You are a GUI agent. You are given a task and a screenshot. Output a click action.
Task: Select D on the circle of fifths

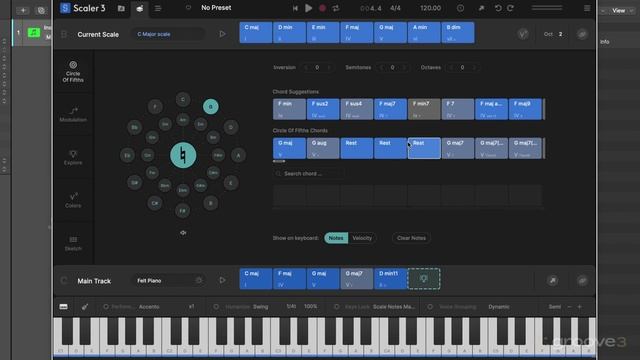point(231,127)
